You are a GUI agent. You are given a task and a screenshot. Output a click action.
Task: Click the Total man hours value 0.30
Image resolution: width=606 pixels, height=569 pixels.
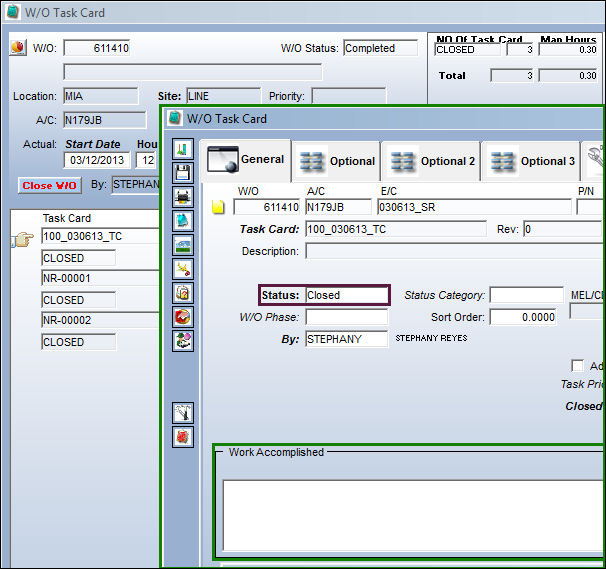[x=568, y=75]
